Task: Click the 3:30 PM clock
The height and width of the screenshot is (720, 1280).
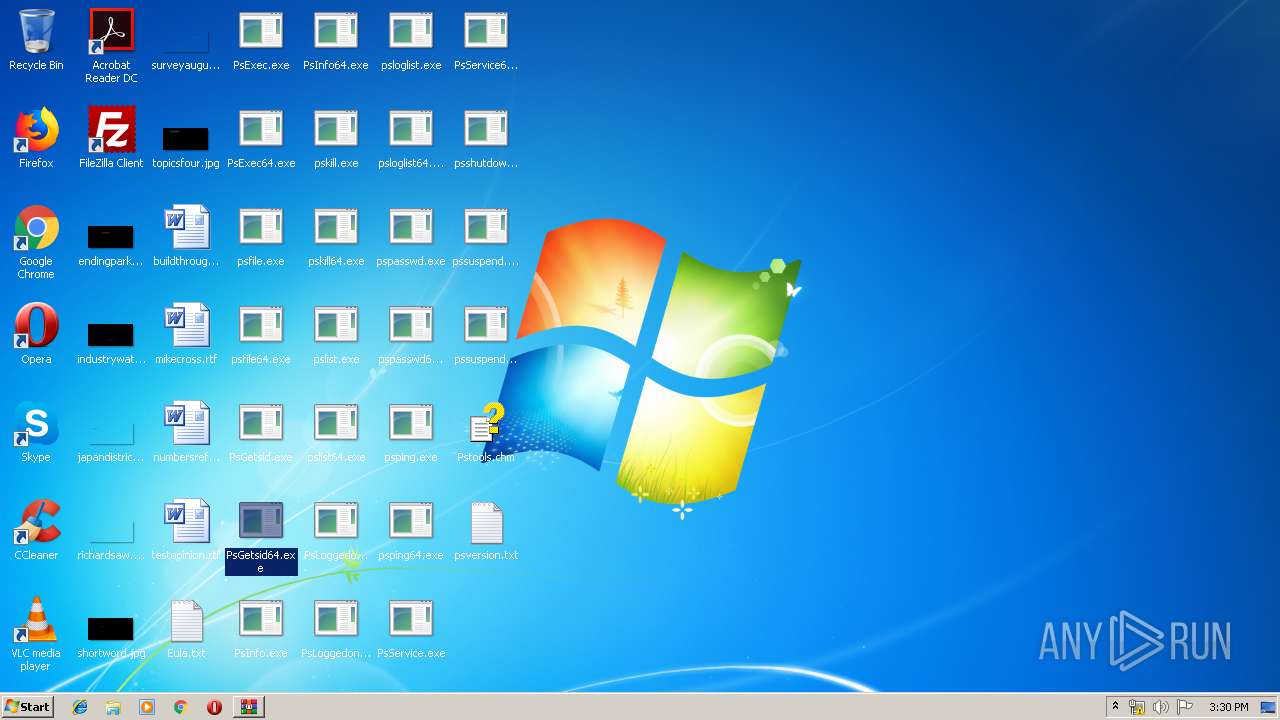Action: (1228, 707)
